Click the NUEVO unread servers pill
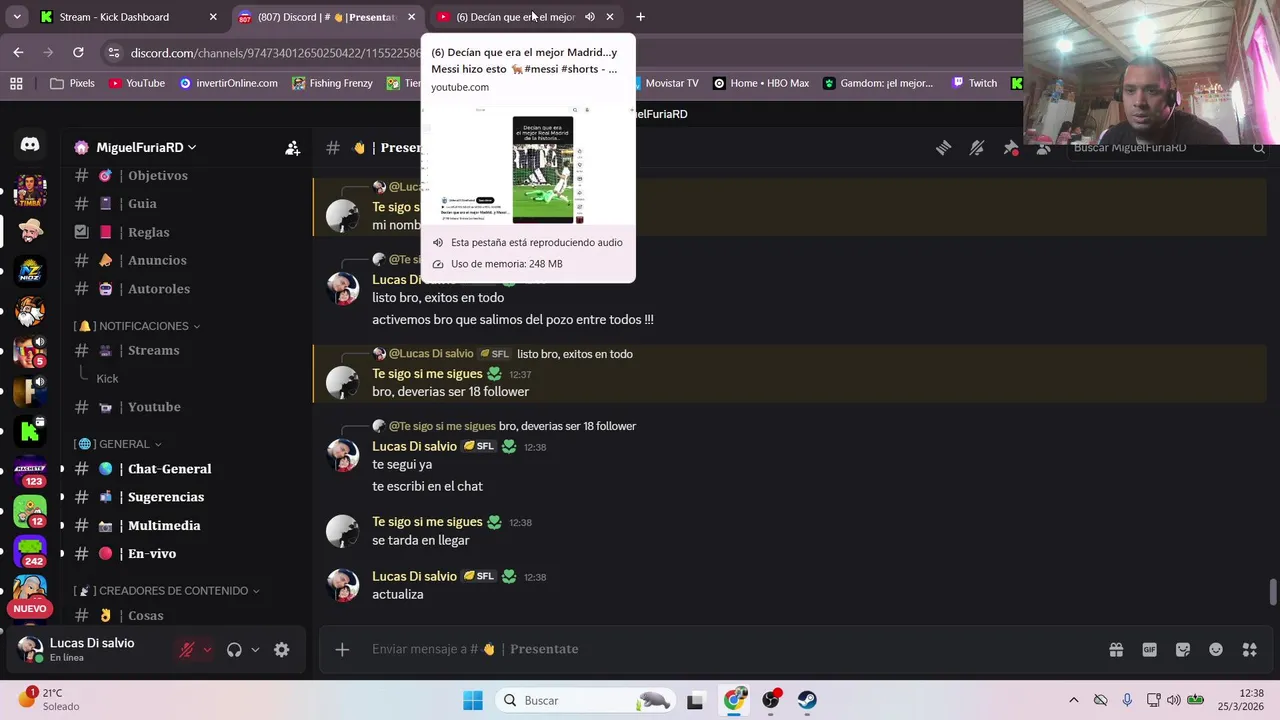This screenshot has height=720, width=1280. 30,608
